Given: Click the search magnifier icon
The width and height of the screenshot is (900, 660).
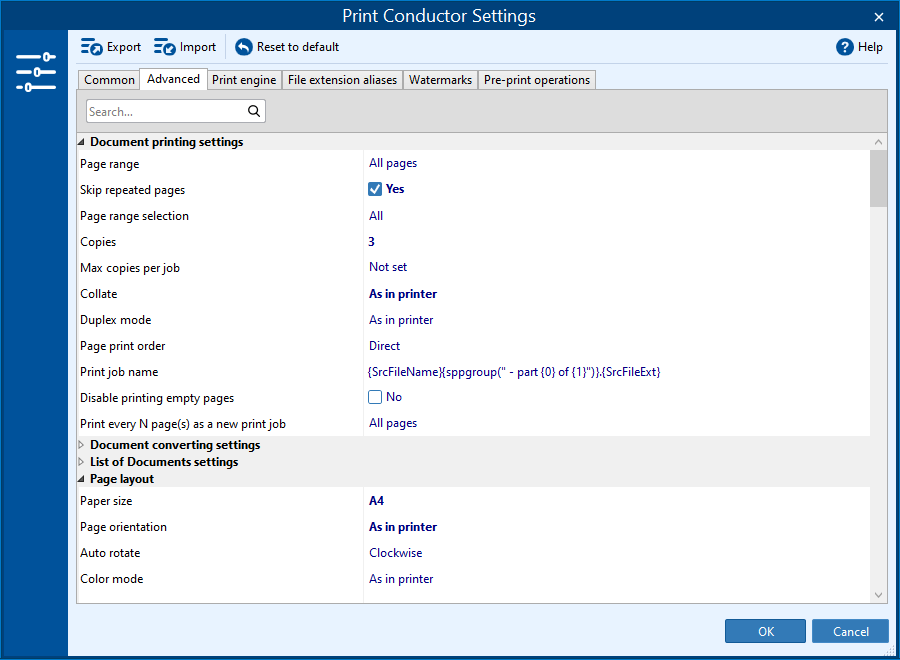Looking at the screenshot, I should click(254, 111).
